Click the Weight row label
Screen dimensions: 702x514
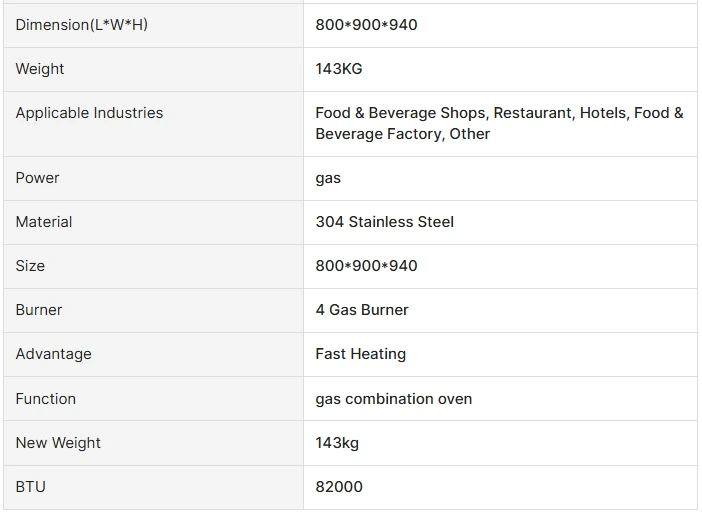tap(40, 69)
